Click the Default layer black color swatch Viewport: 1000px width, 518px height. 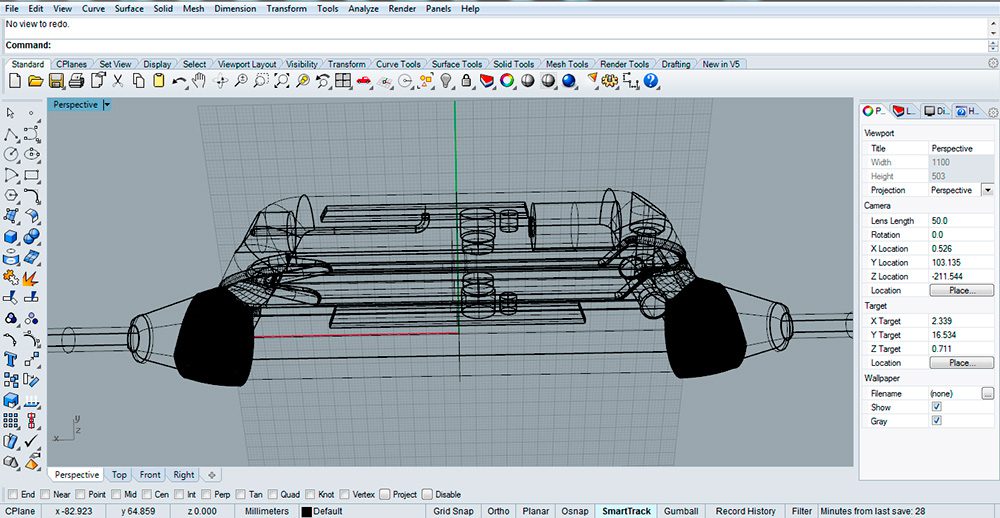click(x=307, y=511)
